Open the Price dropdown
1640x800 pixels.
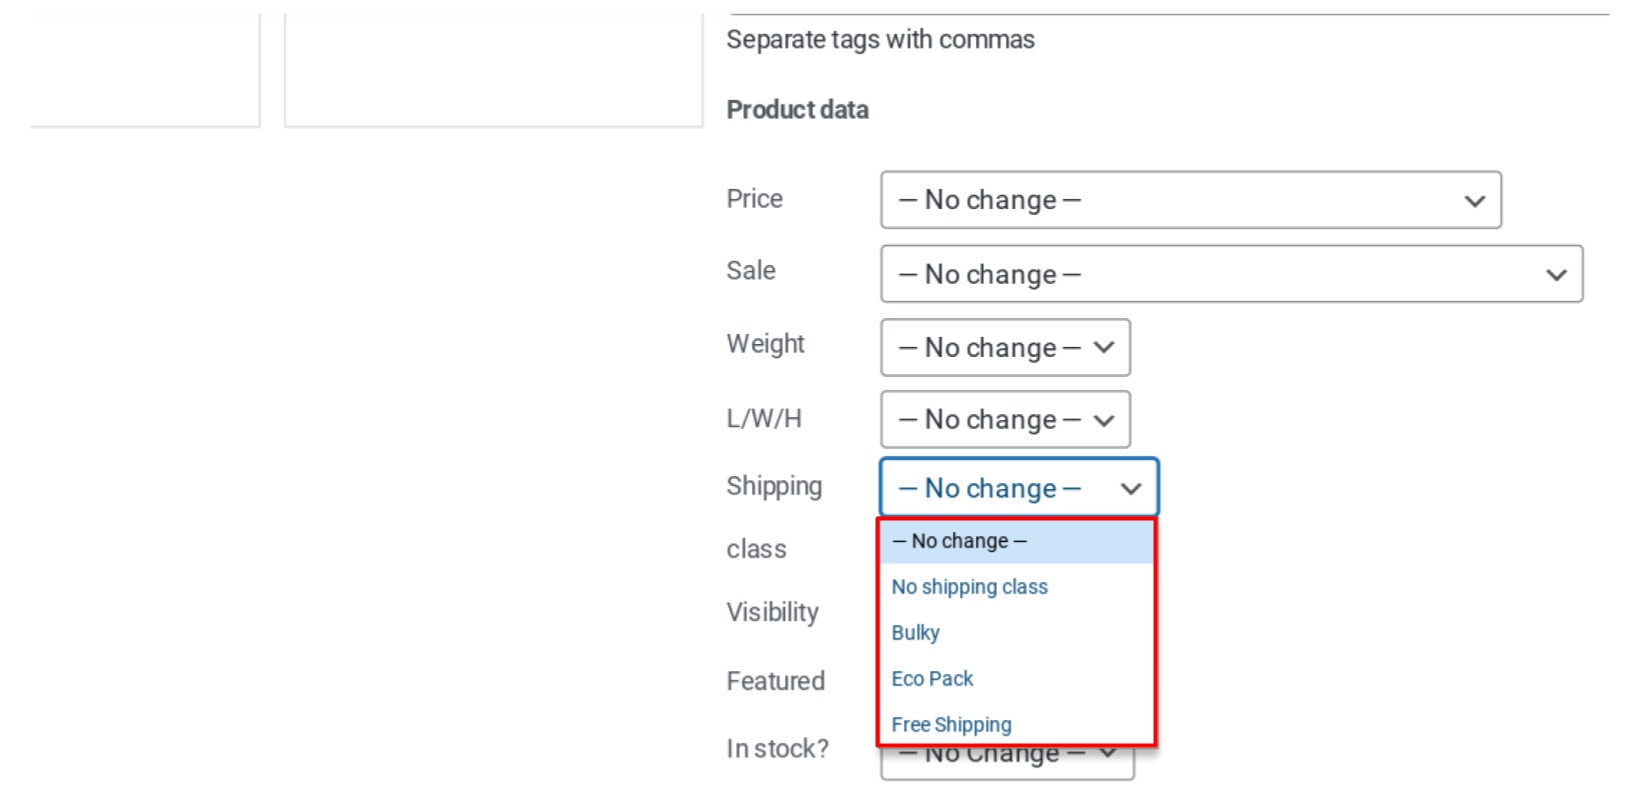tap(1190, 200)
